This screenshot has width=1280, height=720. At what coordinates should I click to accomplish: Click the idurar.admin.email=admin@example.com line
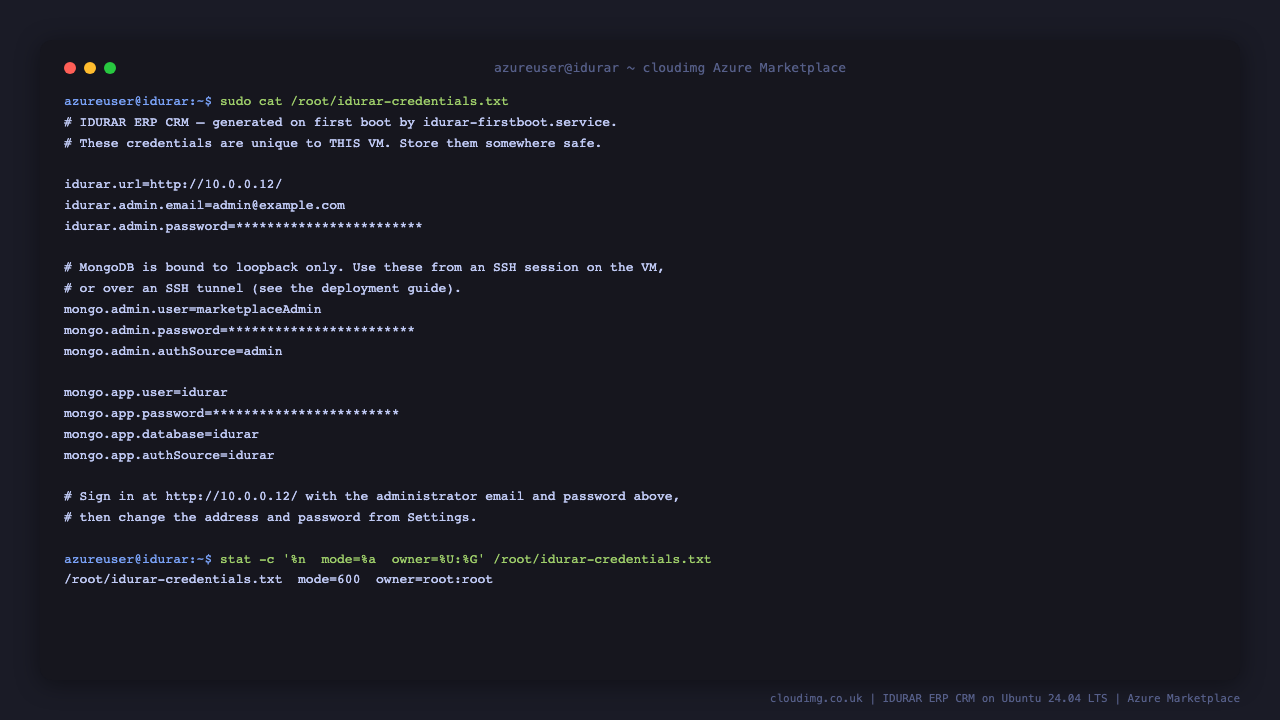click(x=204, y=205)
